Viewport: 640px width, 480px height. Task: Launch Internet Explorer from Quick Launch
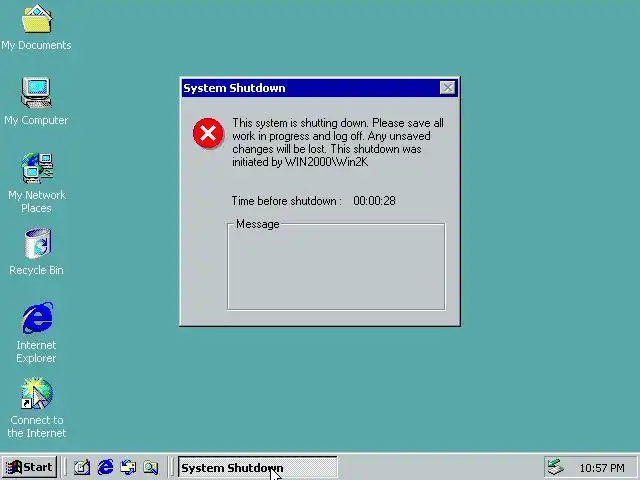[x=105, y=467]
